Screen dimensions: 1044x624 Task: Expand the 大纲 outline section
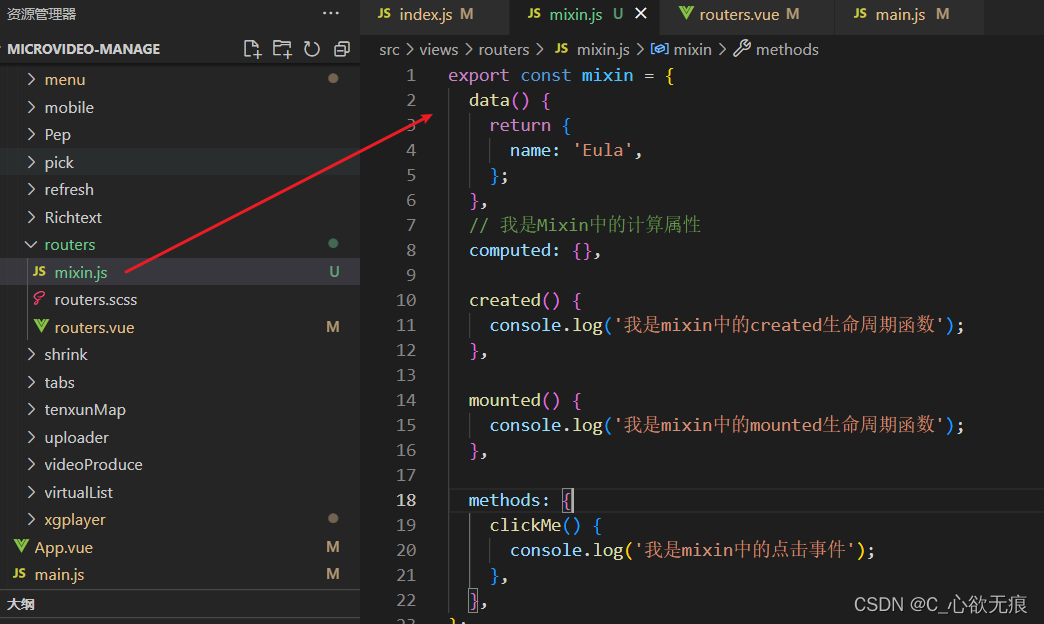coord(21,604)
